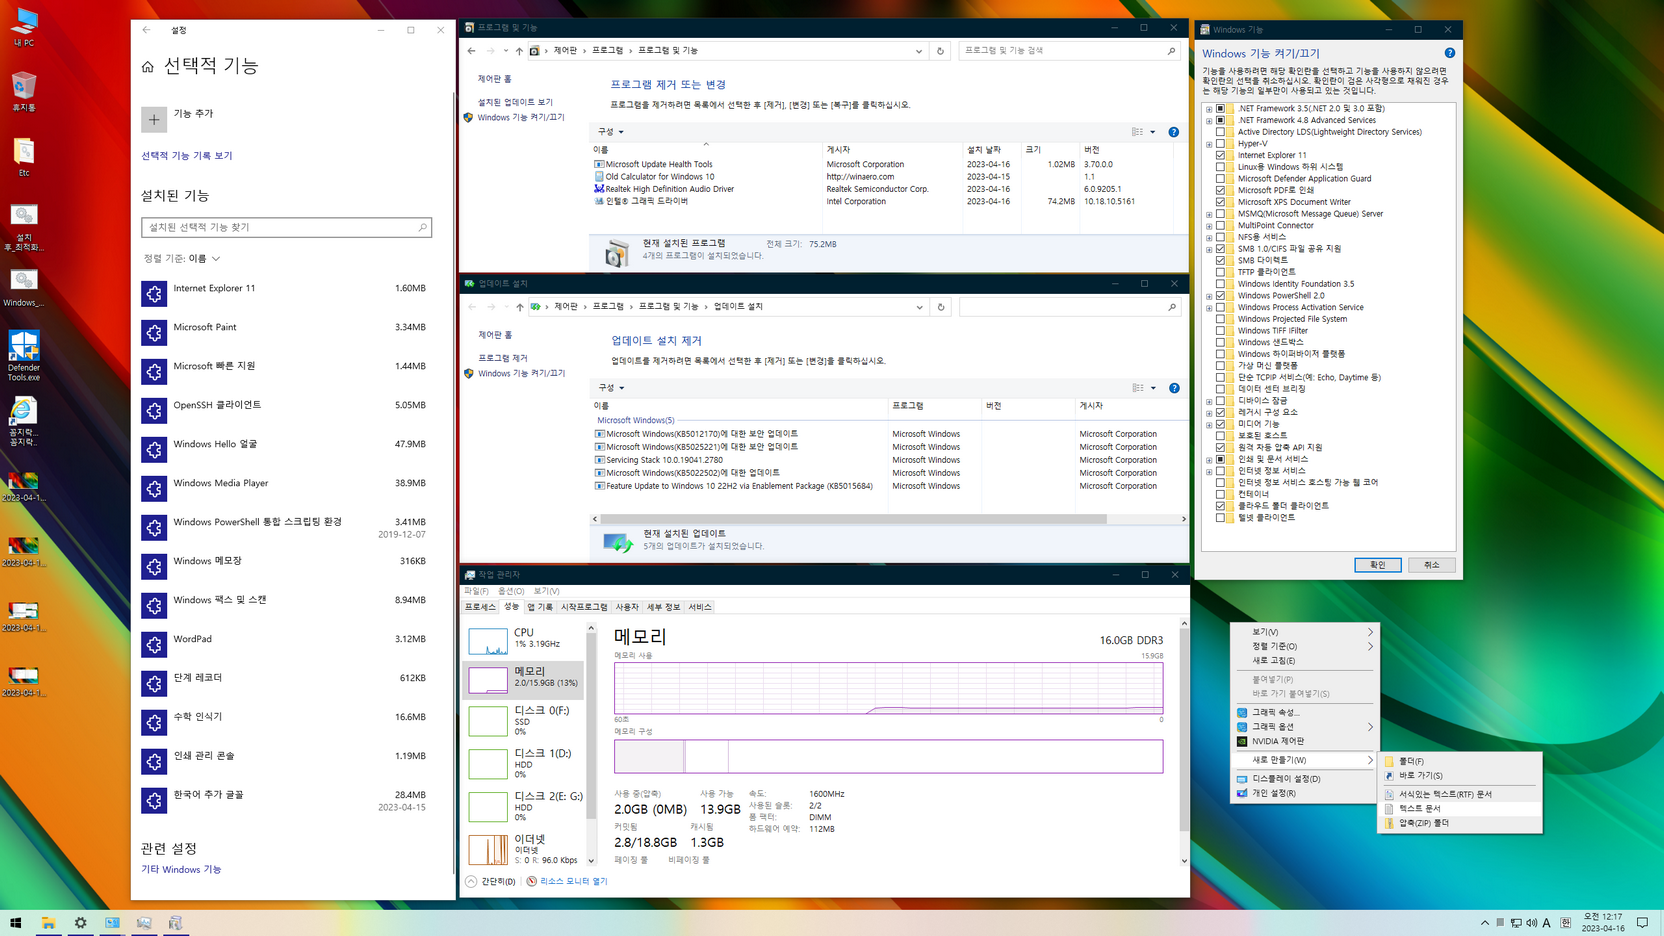Show hidden system tray icons chevron
This screenshot has width=1664, height=936.
(x=1484, y=923)
